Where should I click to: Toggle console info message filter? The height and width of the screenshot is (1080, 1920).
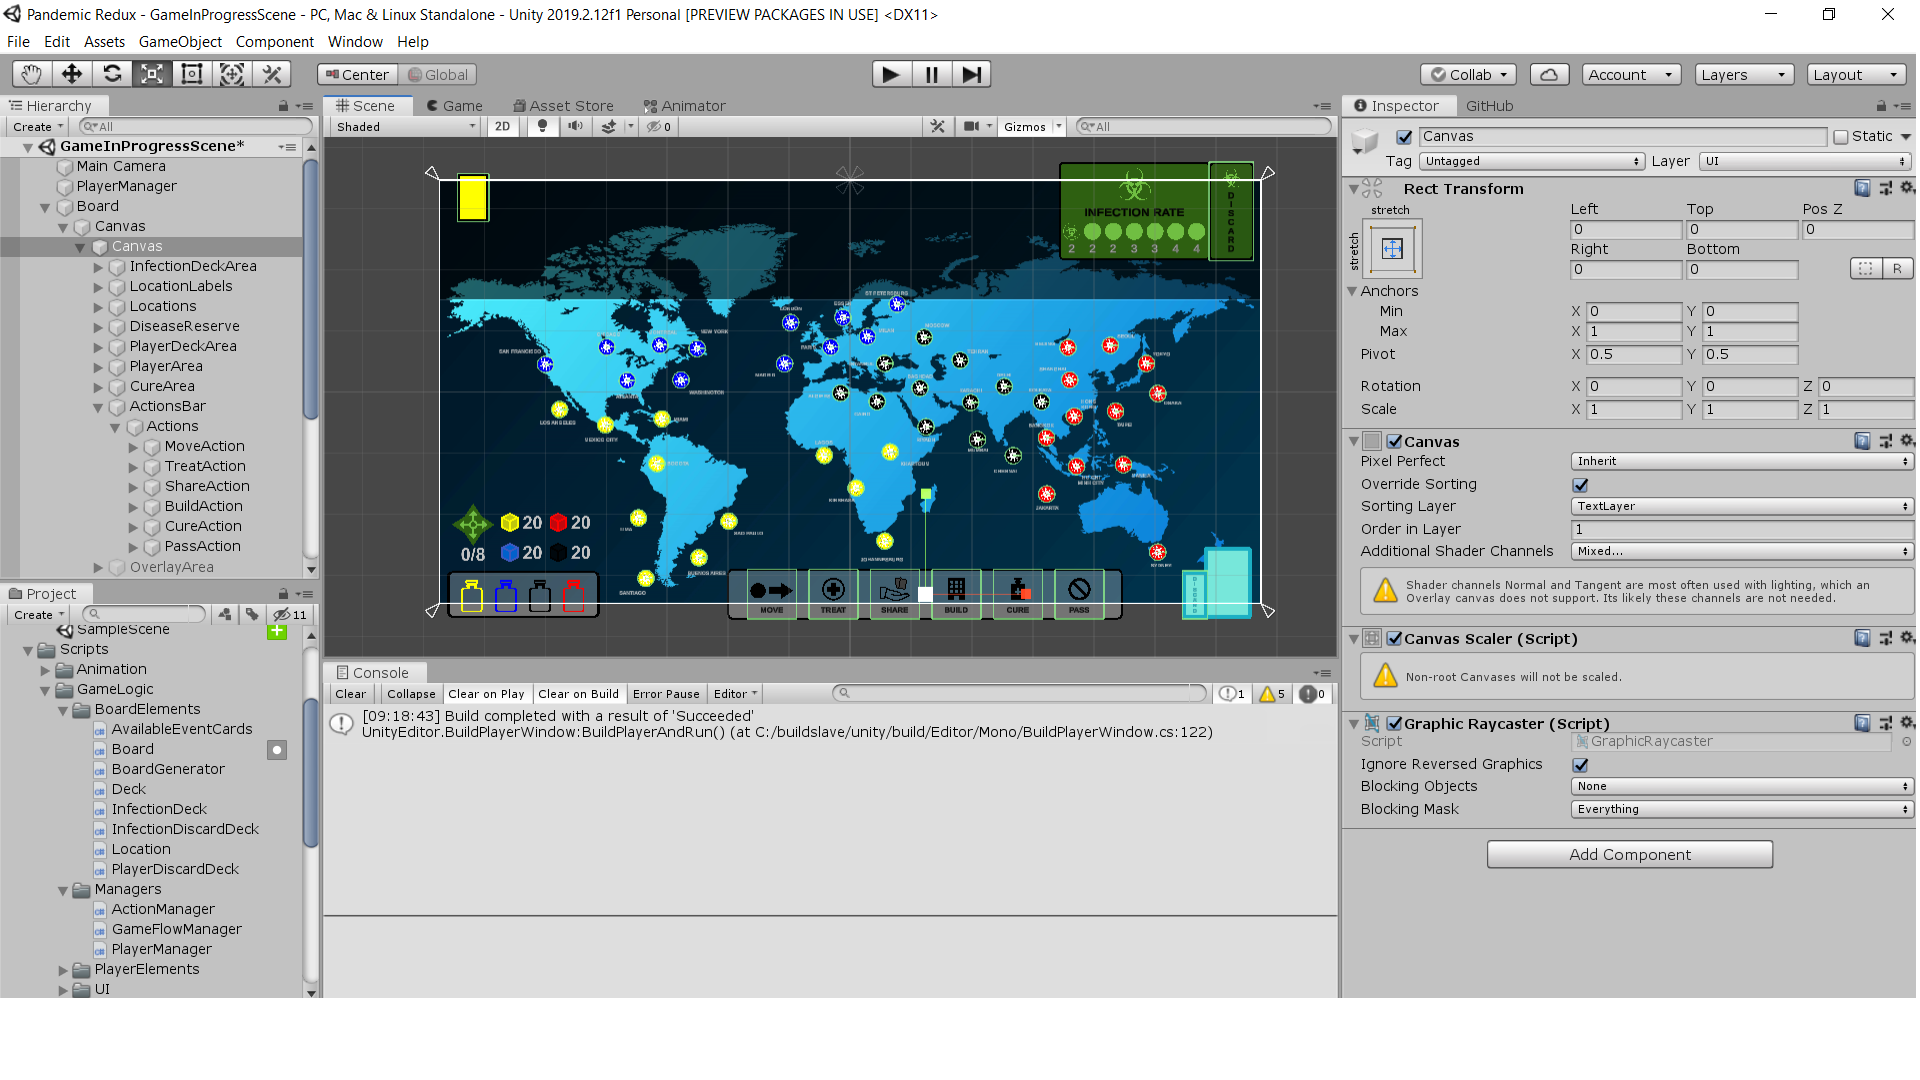pos(1232,694)
